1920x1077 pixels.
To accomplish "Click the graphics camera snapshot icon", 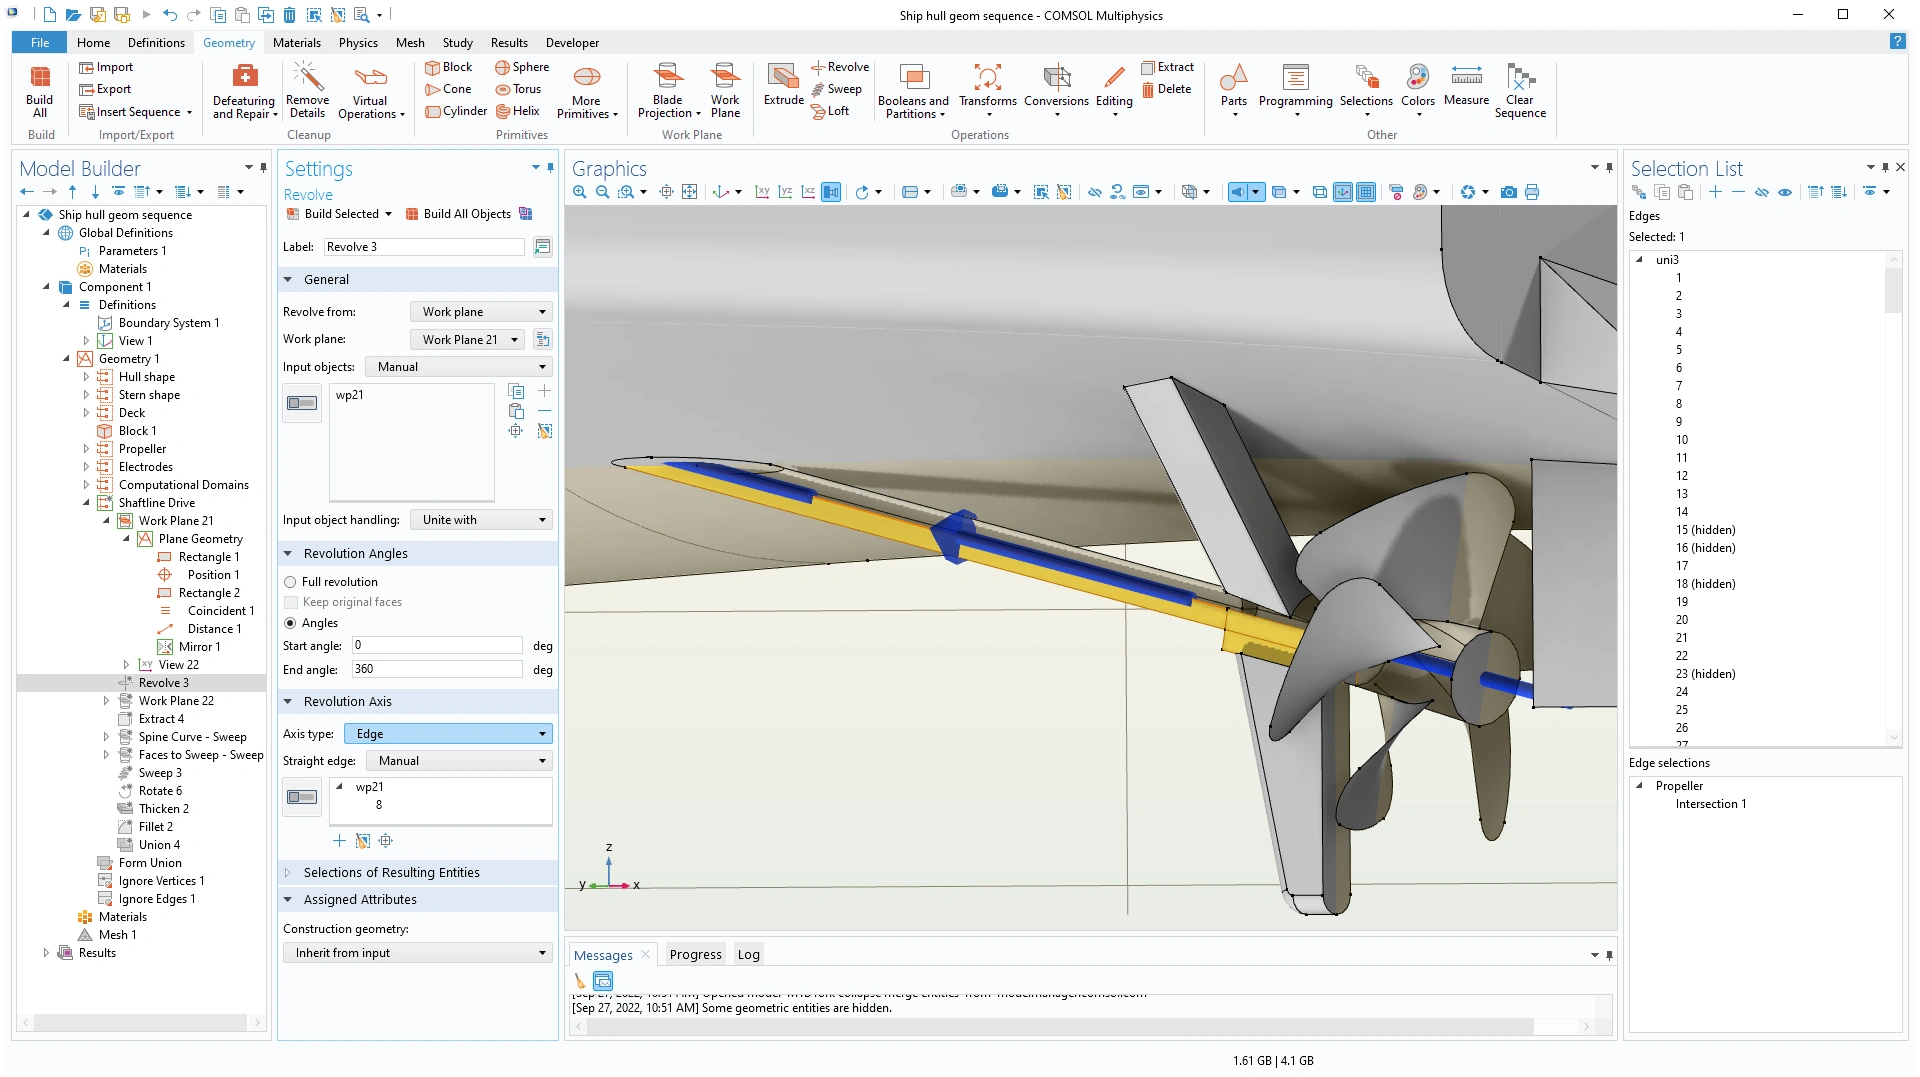I will pos(1508,192).
